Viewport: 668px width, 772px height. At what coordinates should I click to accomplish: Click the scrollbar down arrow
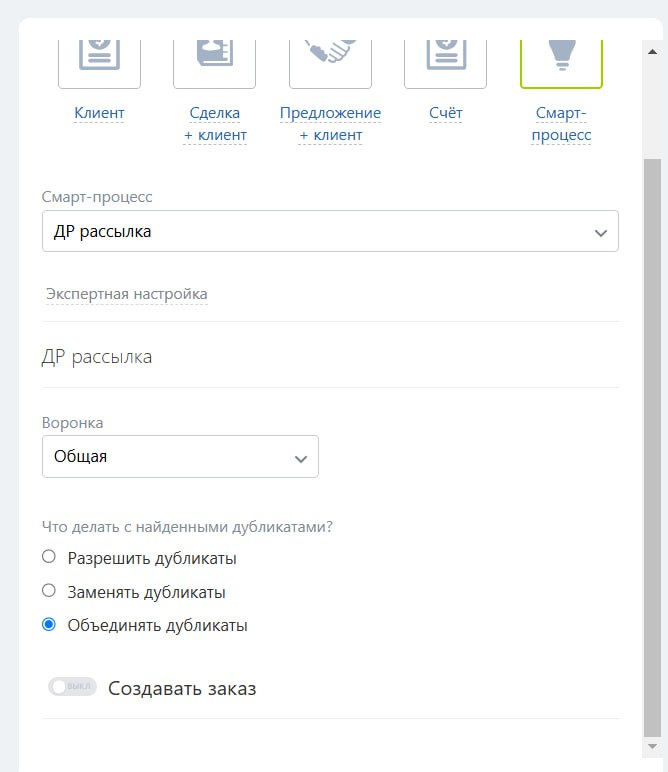(x=652, y=747)
